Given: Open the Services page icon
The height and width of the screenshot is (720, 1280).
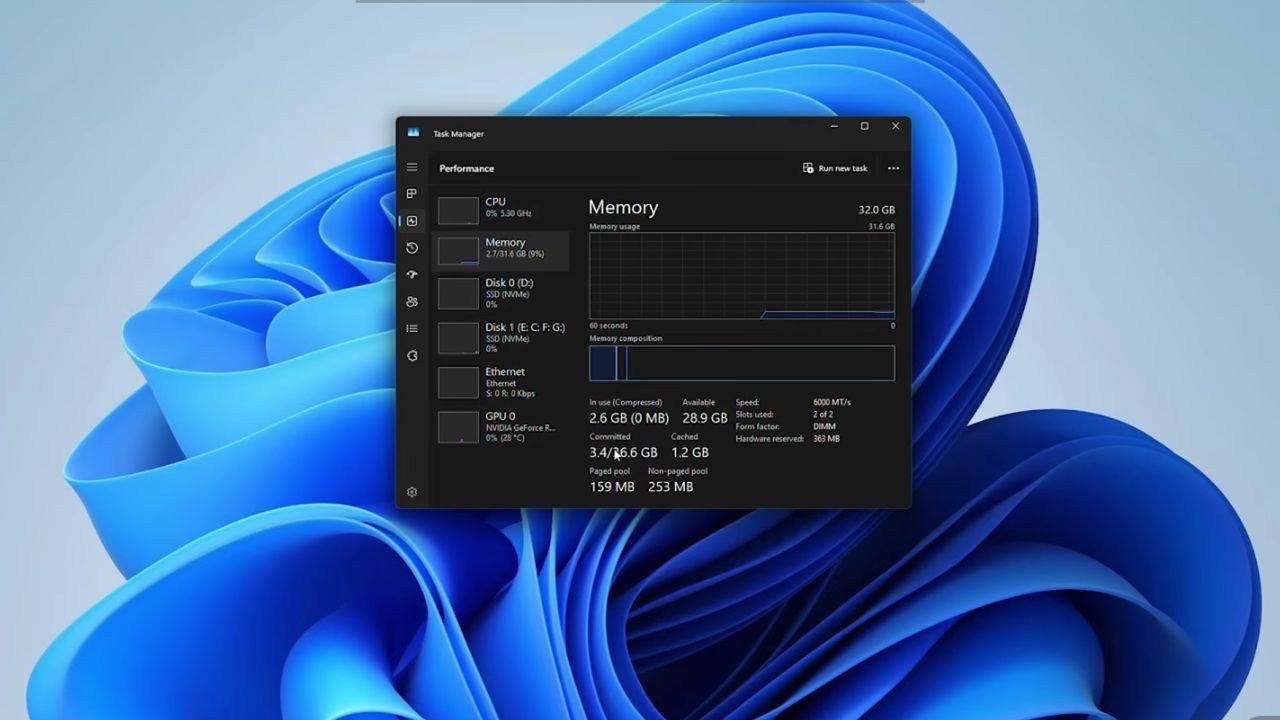Looking at the screenshot, I should point(412,355).
